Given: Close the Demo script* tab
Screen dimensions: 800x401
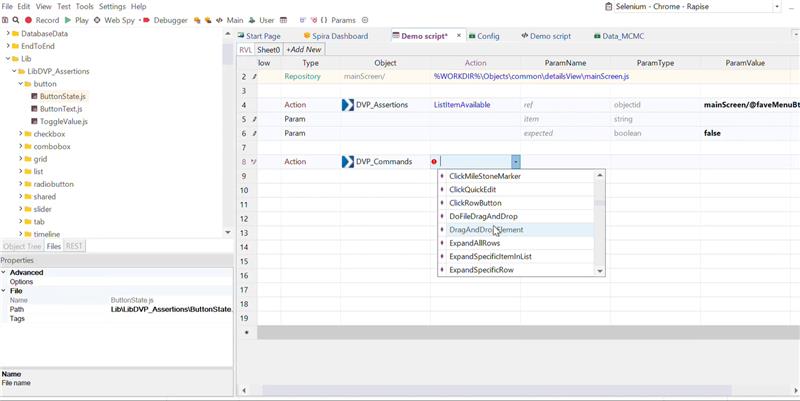Looking at the screenshot, I should 459,36.
